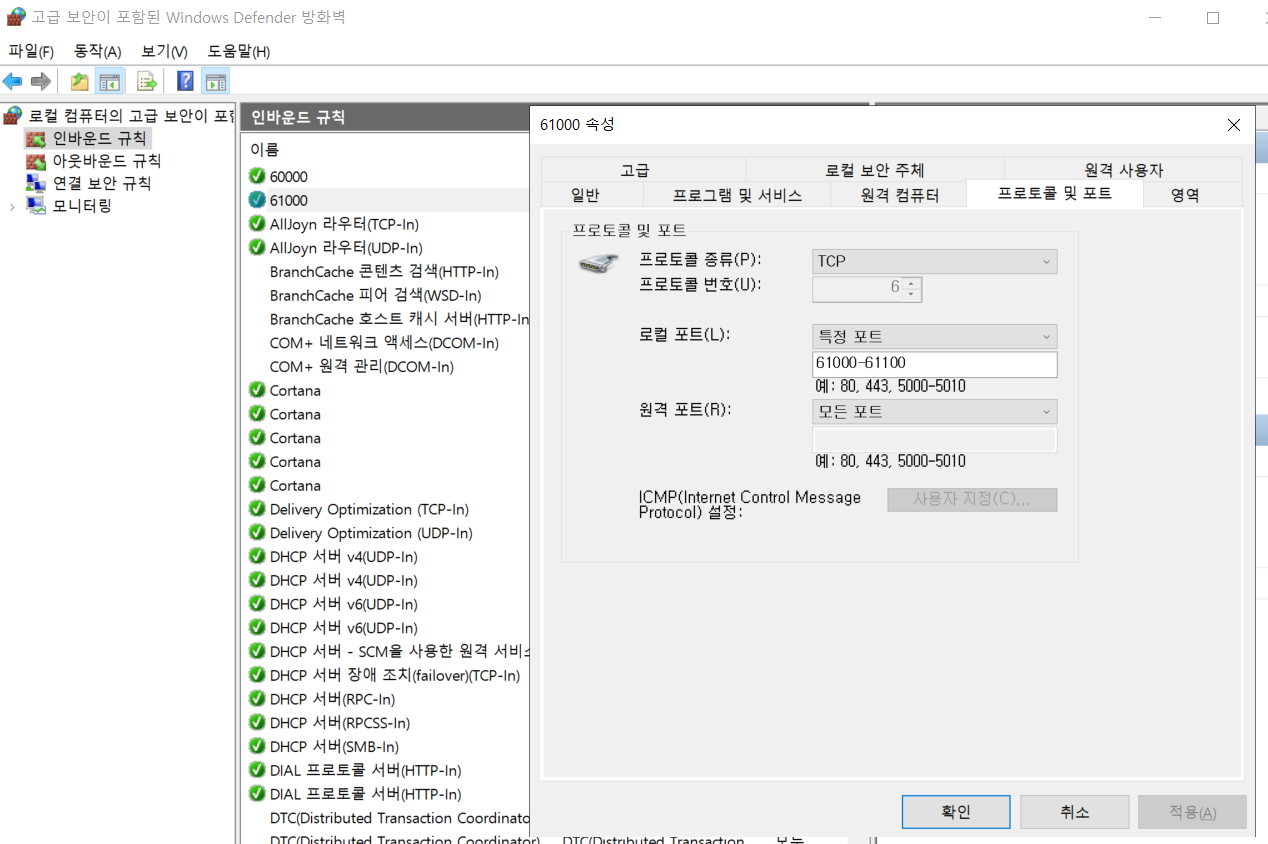Open the 파일(F) menu
The width and height of the screenshot is (1268, 844).
coord(31,51)
